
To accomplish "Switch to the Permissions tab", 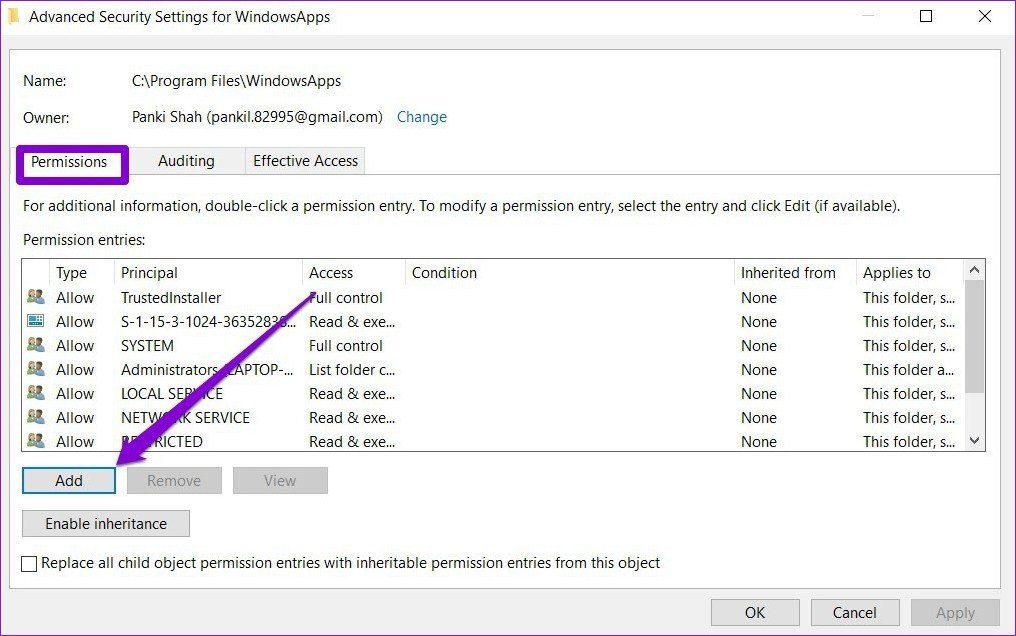I will pyautogui.click(x=69, y=162).
